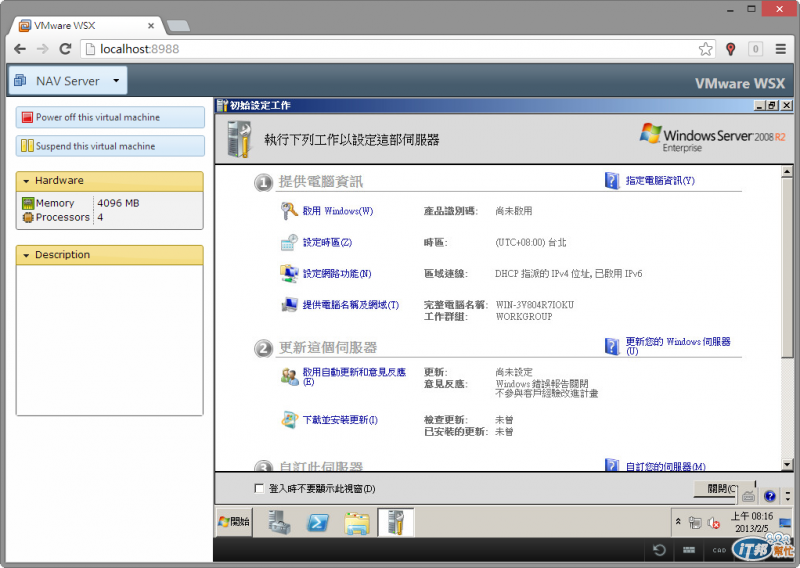Bookmark this page with the star

click(x=706, y=49)
